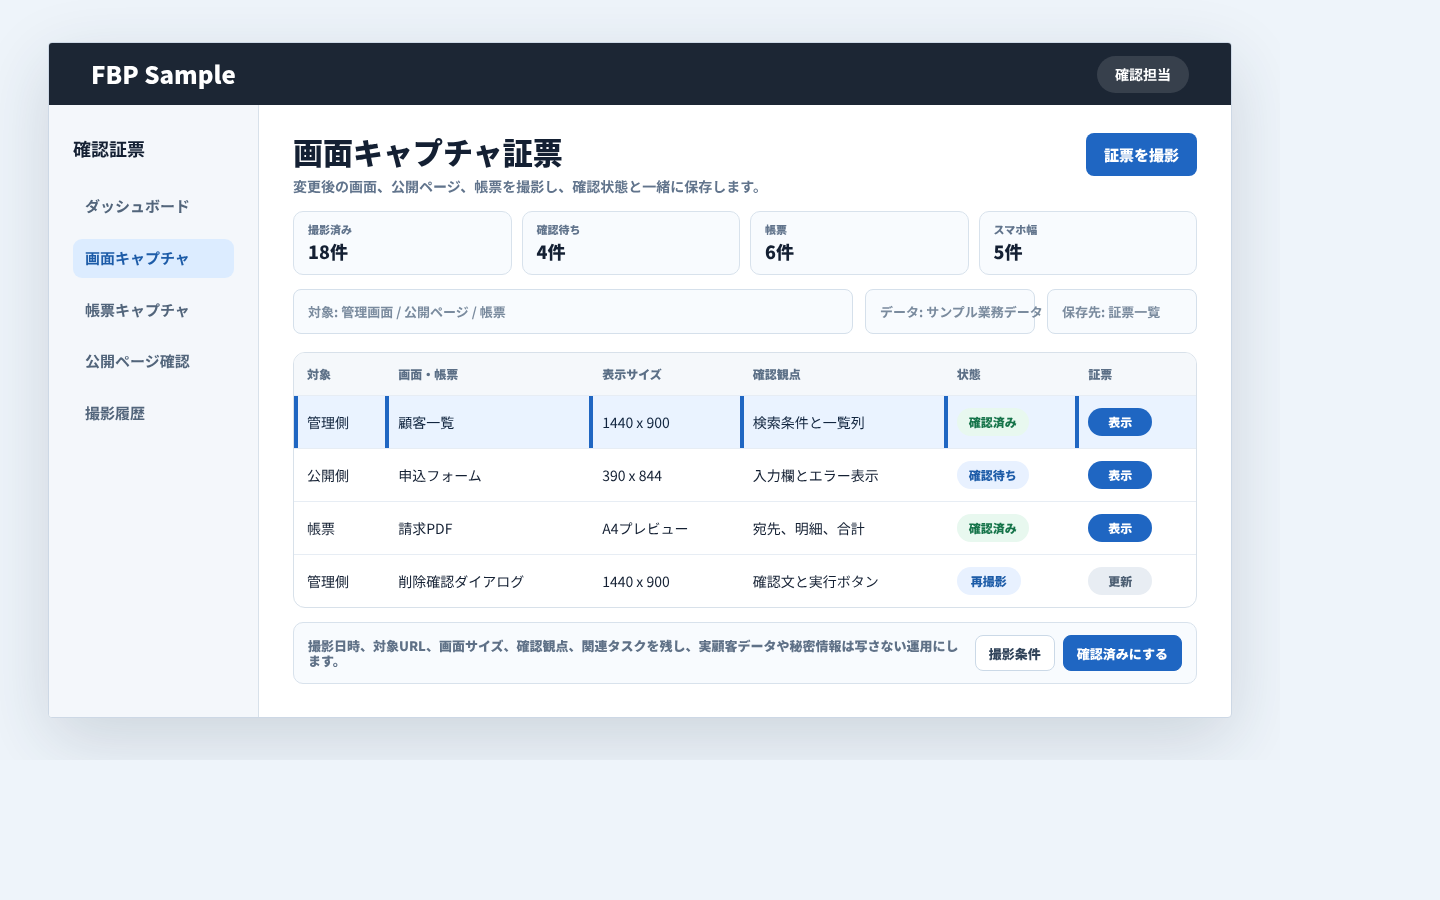Select 画面キャプチャ in the sidebar
The height and width of the screenshot is (900, 1440).
point(153,259)
